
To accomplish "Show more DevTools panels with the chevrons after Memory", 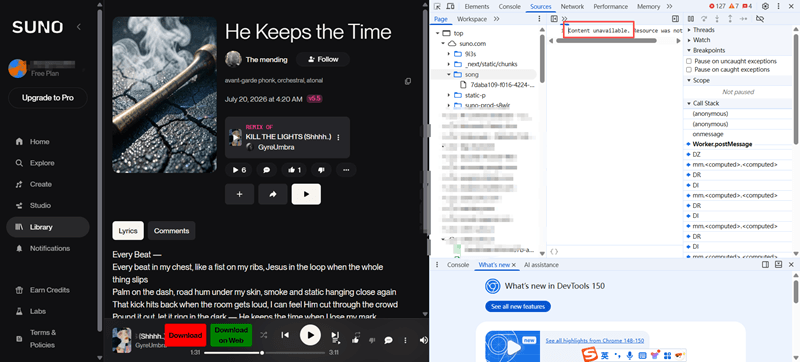I will tap(670, 7).
